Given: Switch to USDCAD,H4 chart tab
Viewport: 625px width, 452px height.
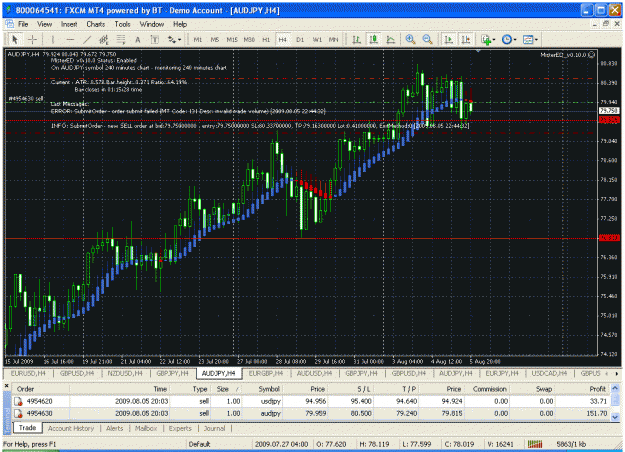Looking at the screenshot, I should point(549,373).
